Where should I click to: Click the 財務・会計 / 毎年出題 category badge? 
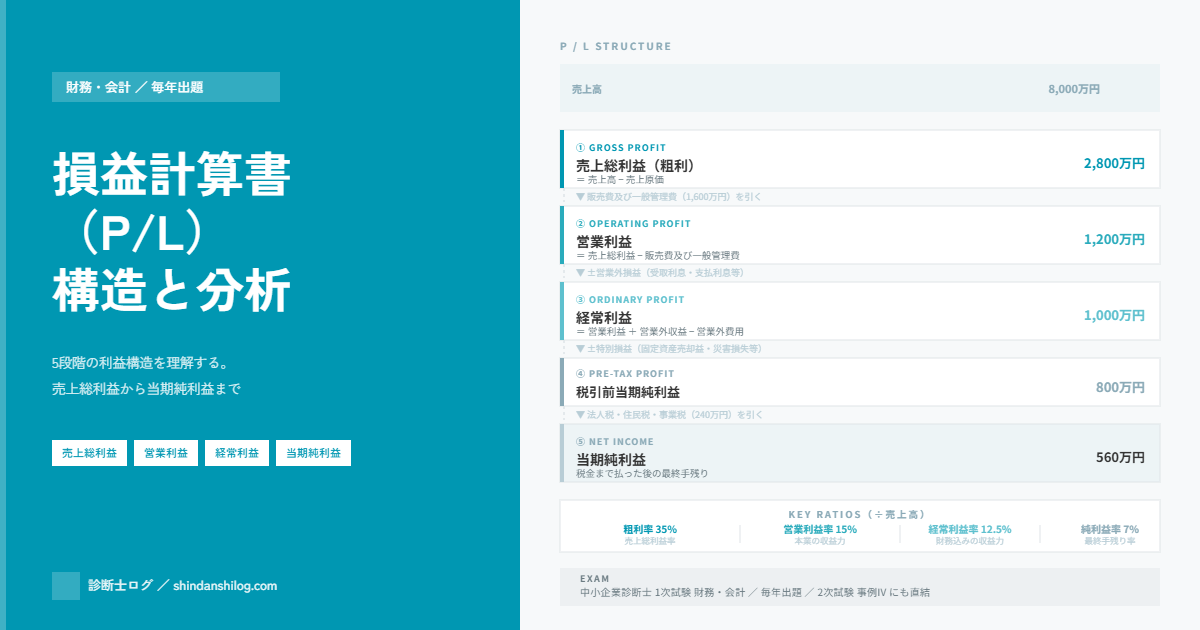[x=166, y=87]
